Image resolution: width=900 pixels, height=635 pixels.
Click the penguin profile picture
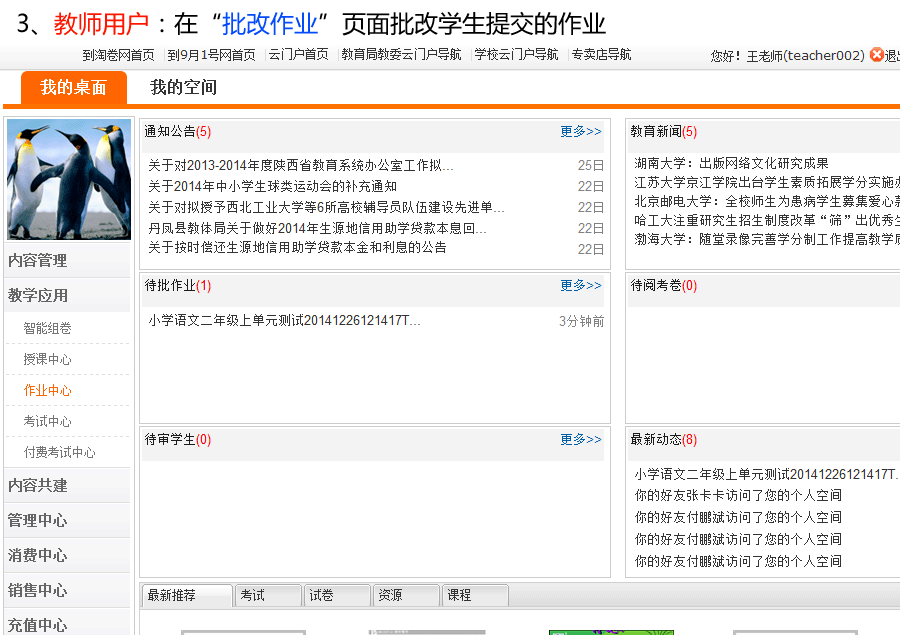(69, 180)
